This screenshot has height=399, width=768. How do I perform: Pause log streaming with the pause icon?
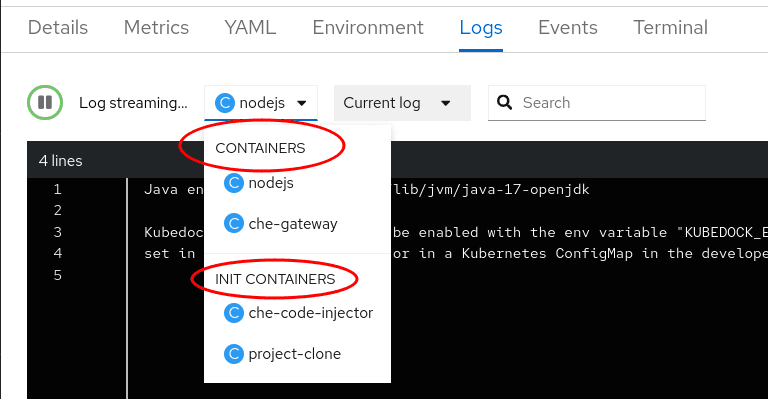tap(45, 102)
